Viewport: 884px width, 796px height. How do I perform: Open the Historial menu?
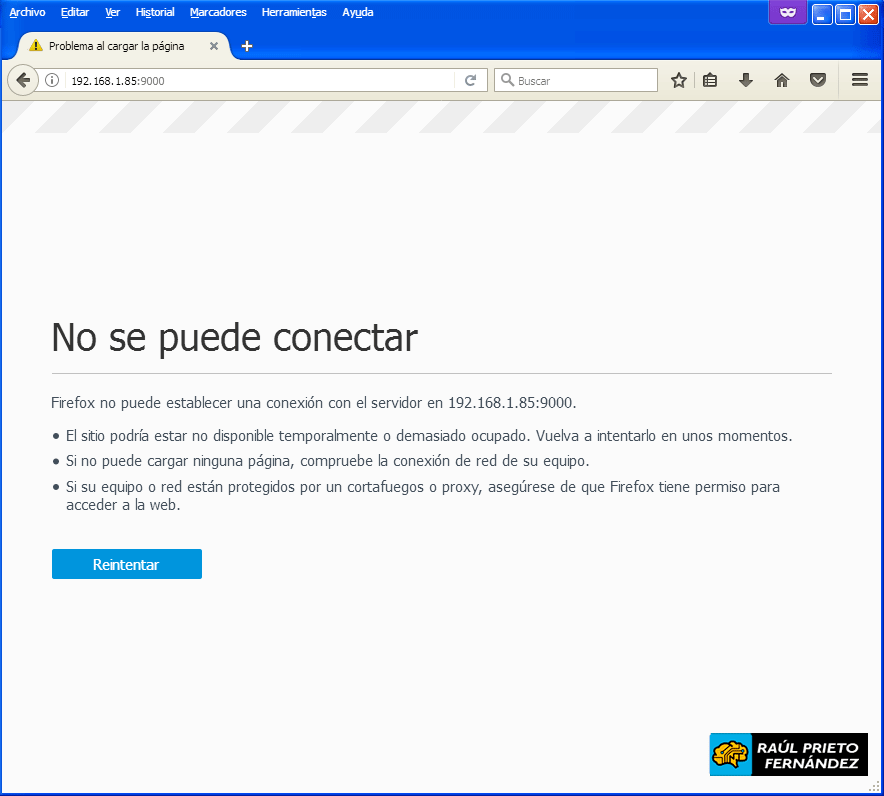point(155,12)
